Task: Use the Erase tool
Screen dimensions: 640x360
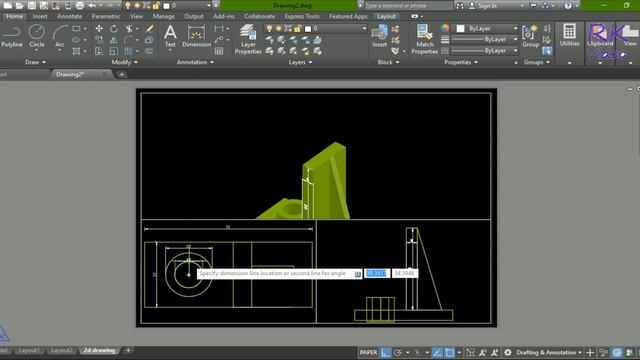Action: point(149,29)
